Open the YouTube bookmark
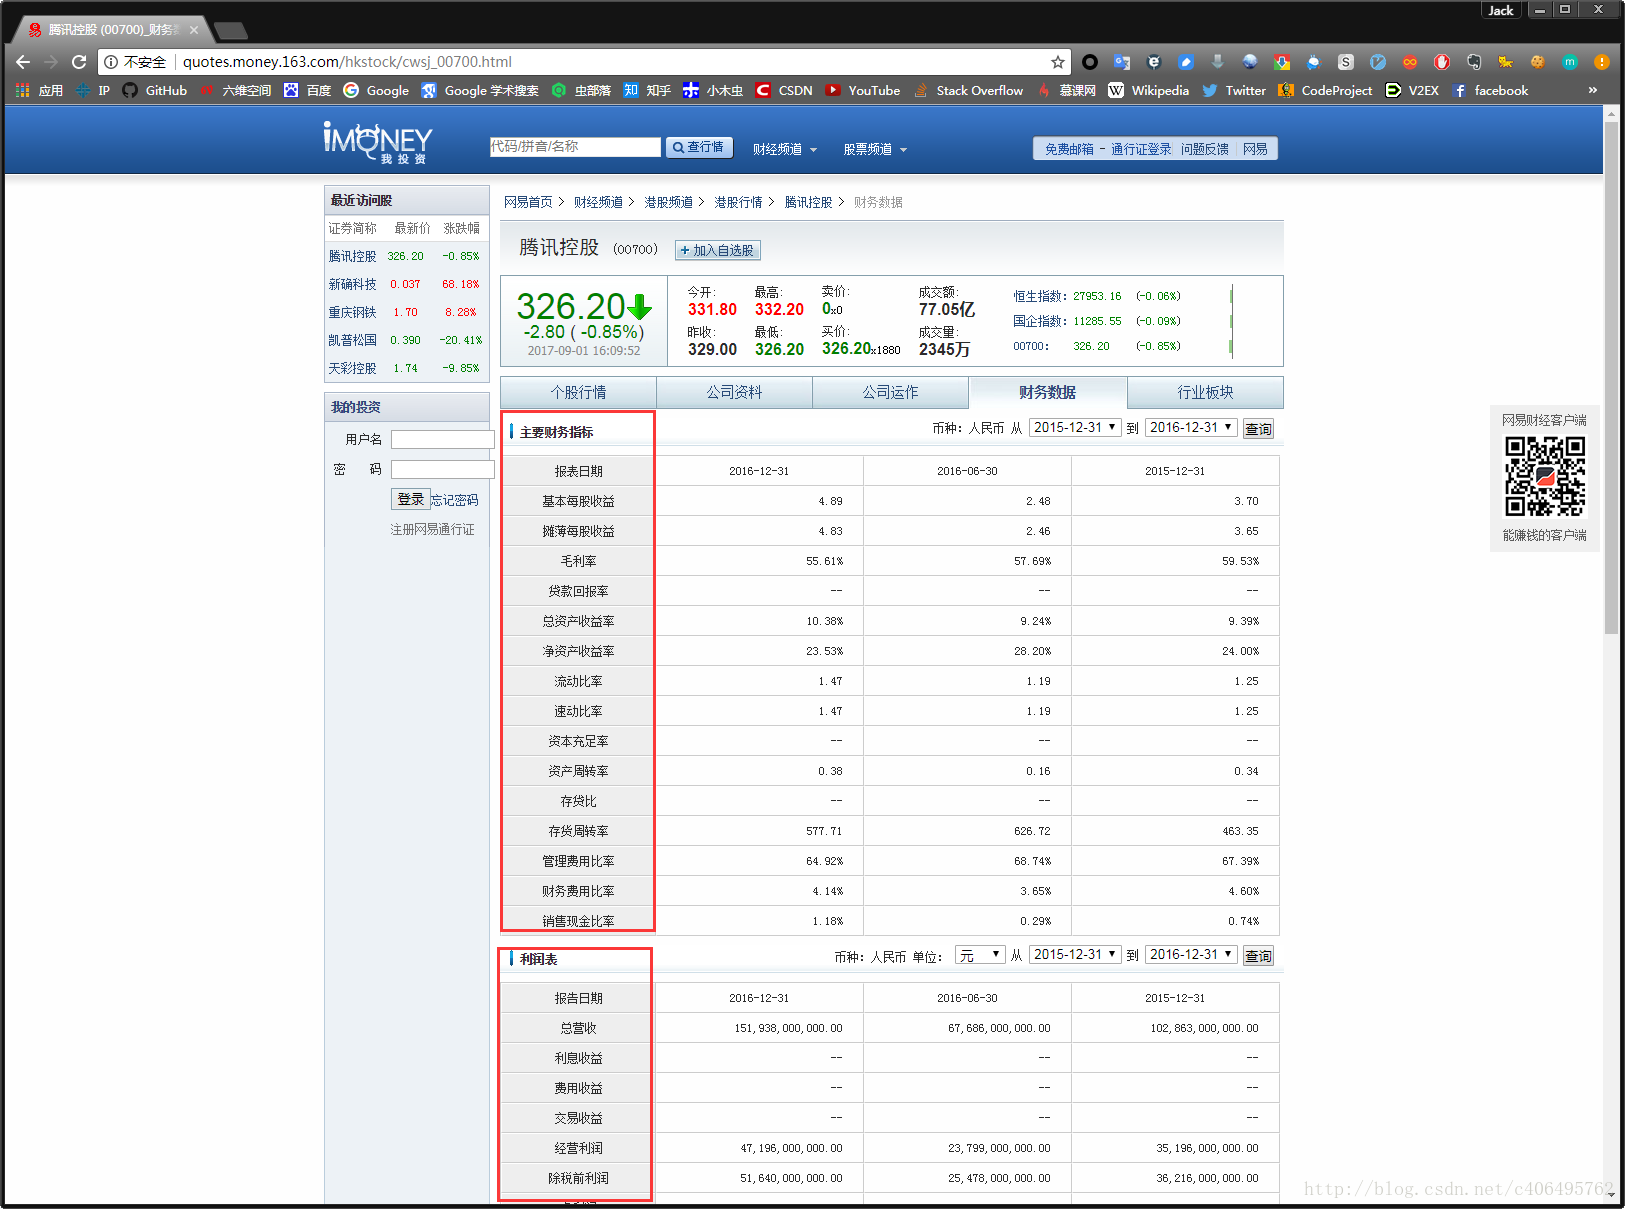Image resolution: width=1625 pixels, height=1209 pixels. tap(863, 90)
